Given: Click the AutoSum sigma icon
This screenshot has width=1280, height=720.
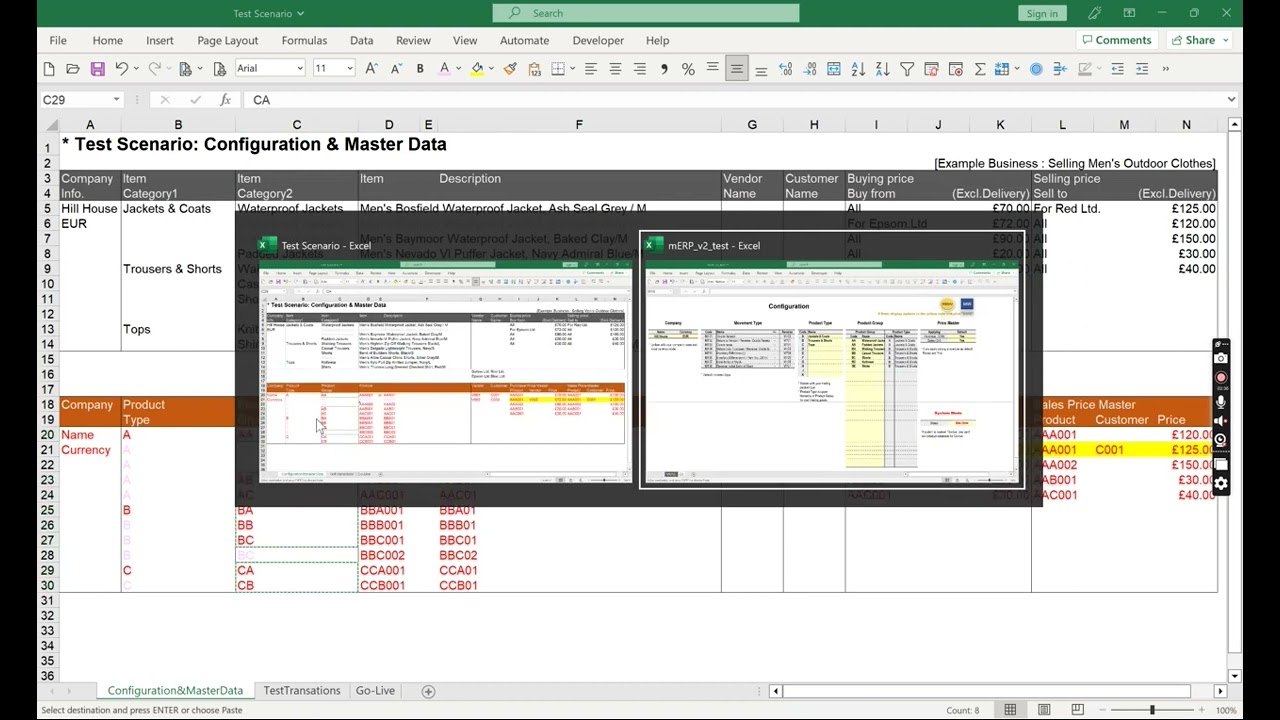Looking at the screenshot, I should click(980, 69).
